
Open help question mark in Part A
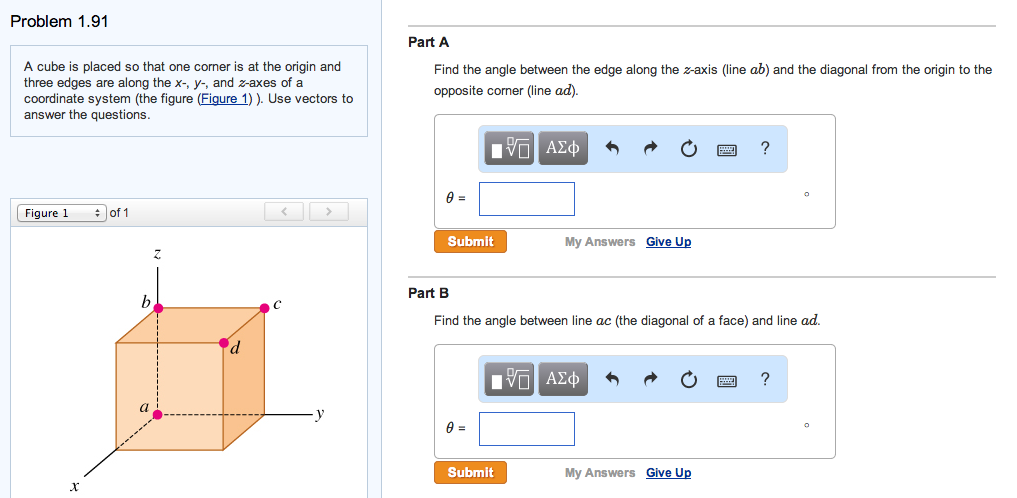coord(765,149)
